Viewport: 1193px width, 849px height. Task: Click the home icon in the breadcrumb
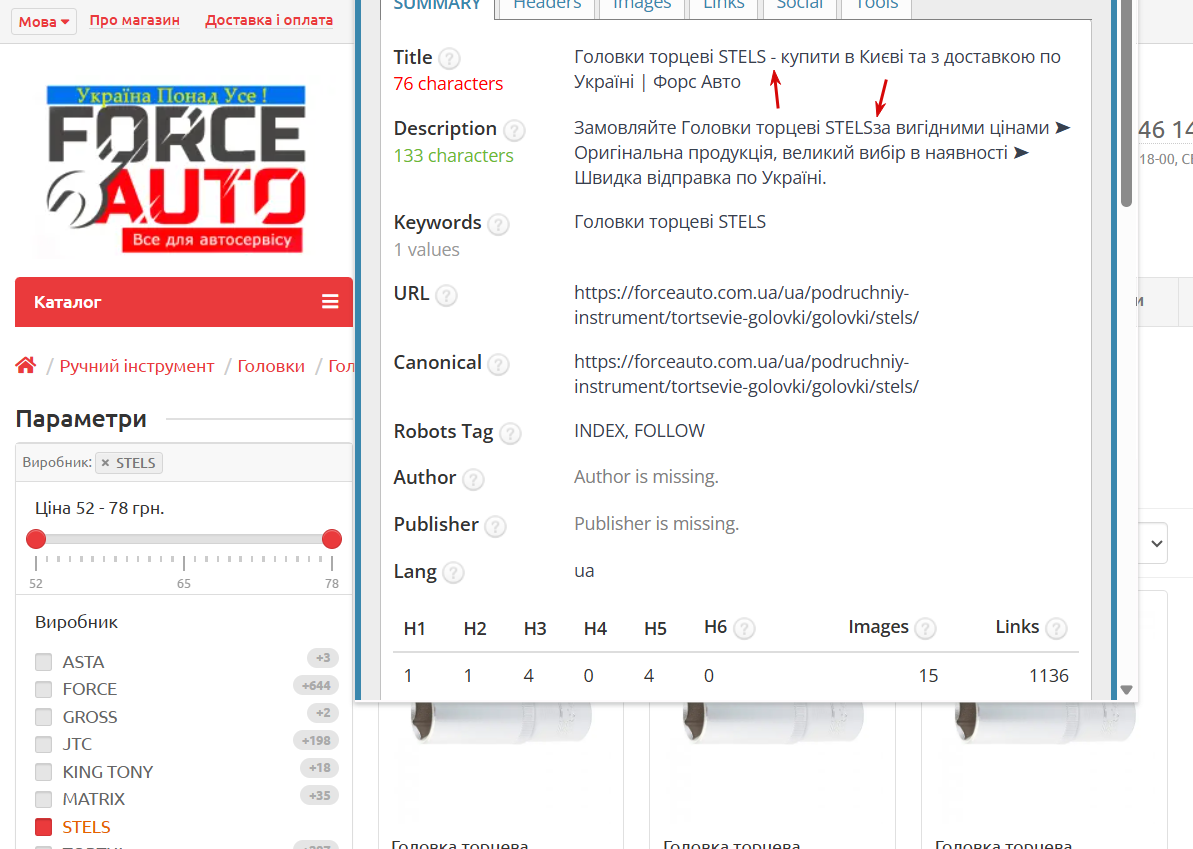click(26, 366)
